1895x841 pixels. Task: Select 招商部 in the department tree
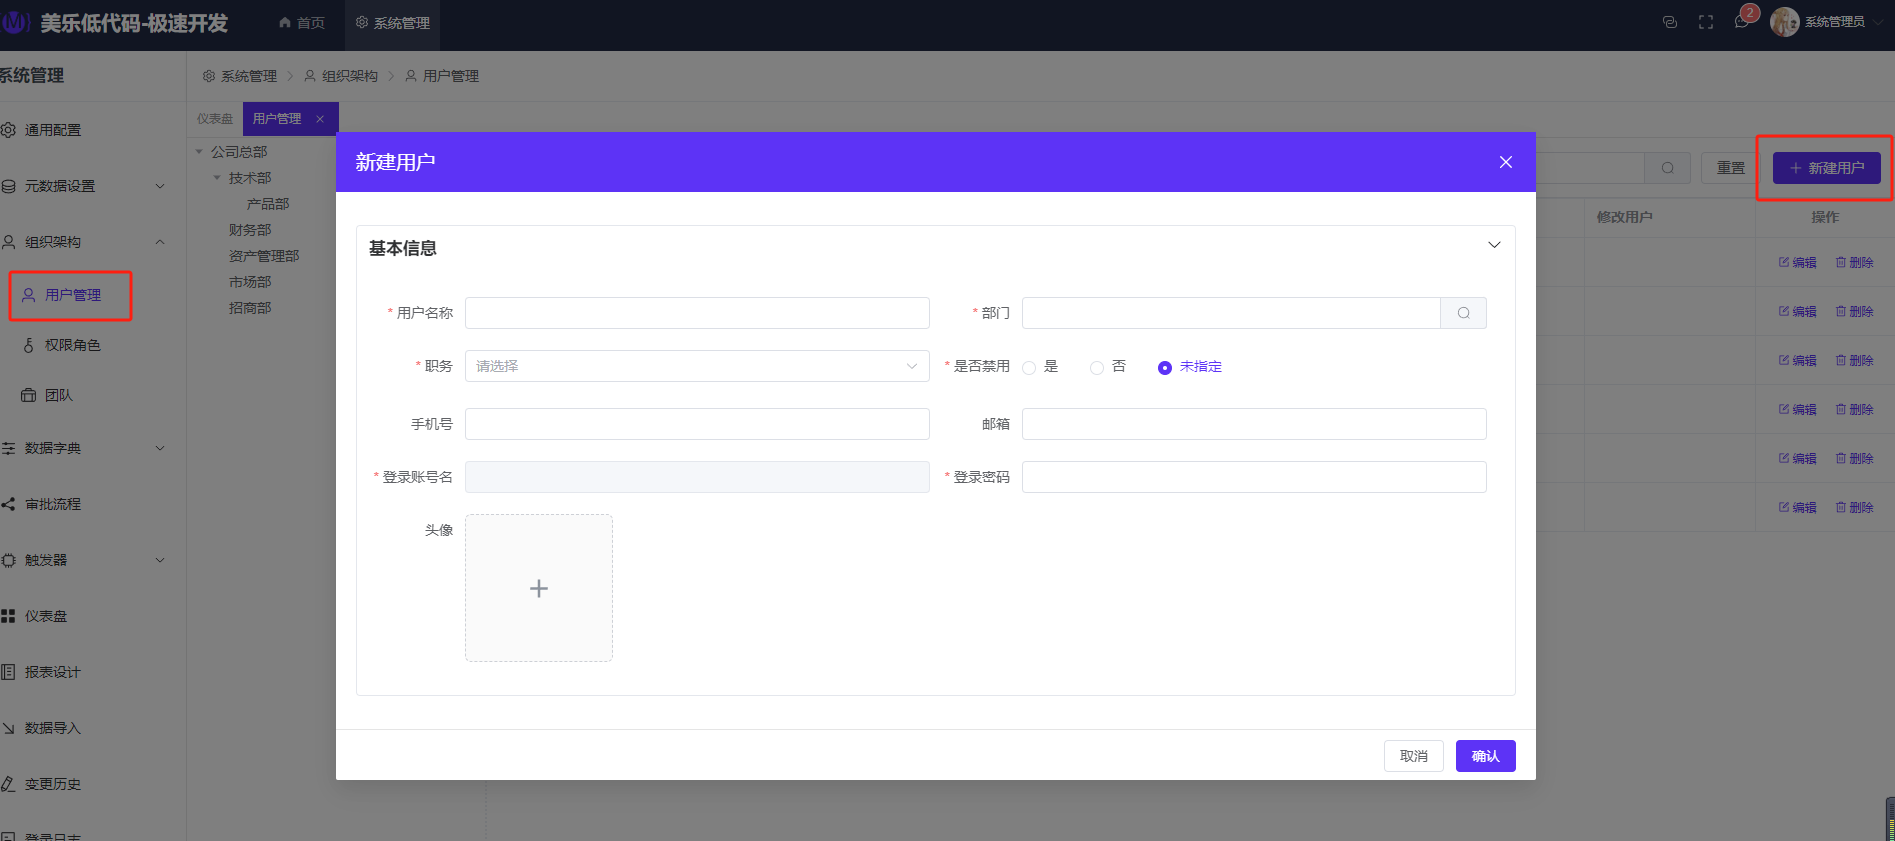(x=250, y=308)
